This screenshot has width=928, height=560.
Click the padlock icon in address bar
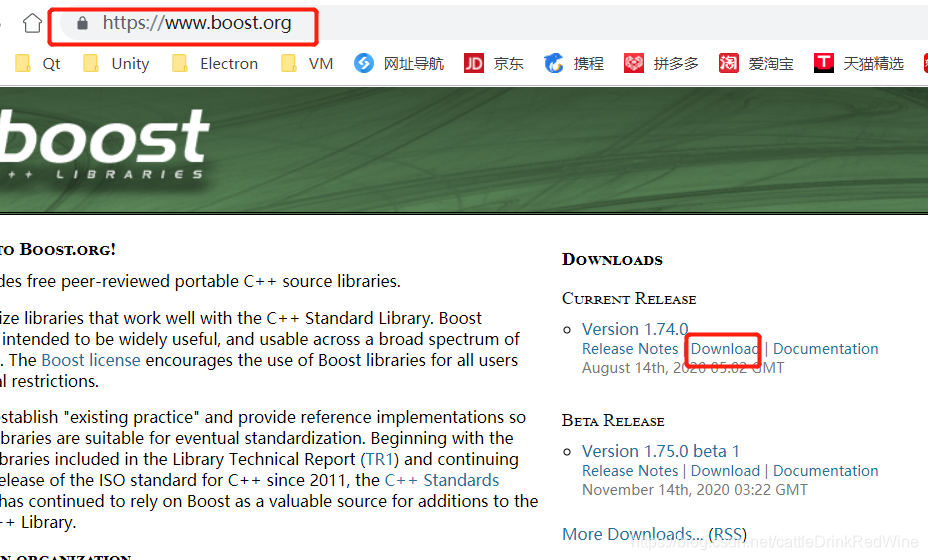82,23
